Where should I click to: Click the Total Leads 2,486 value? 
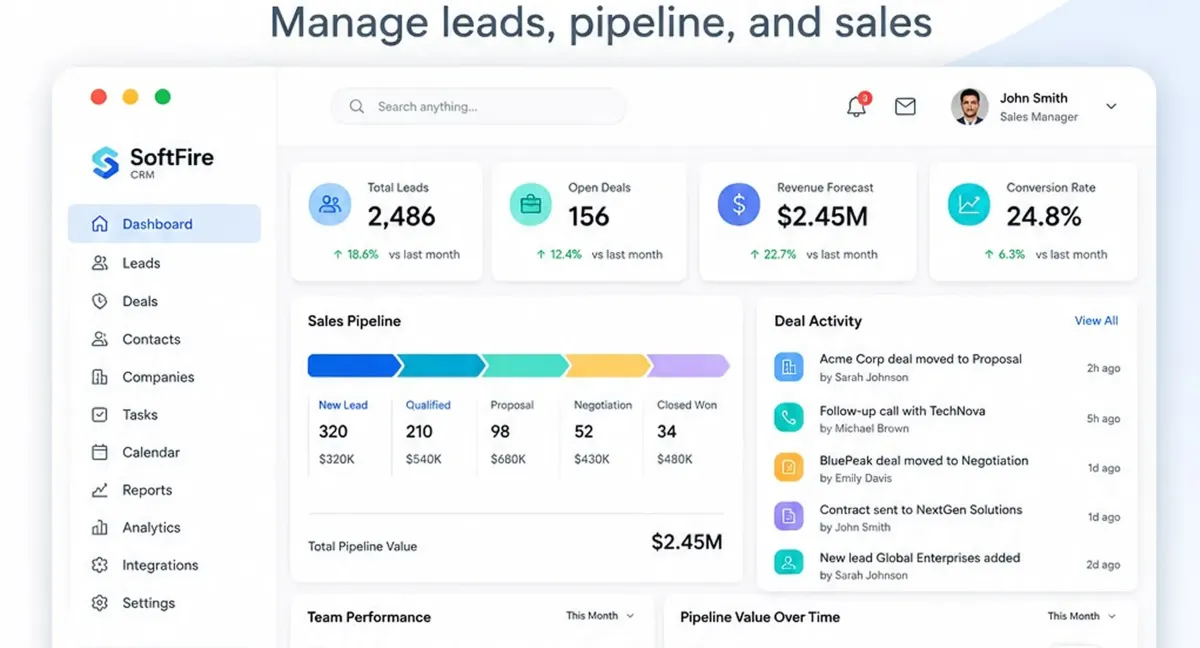(x=401, y=216)
